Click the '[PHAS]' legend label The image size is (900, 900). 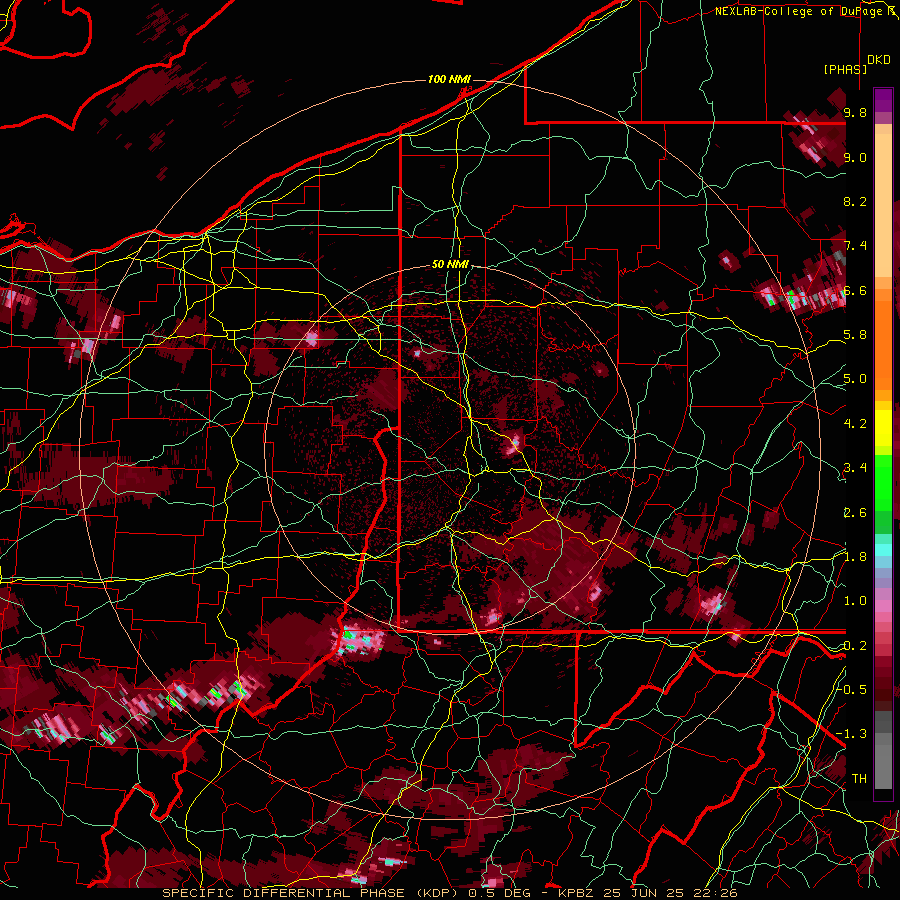click(845, 69)
